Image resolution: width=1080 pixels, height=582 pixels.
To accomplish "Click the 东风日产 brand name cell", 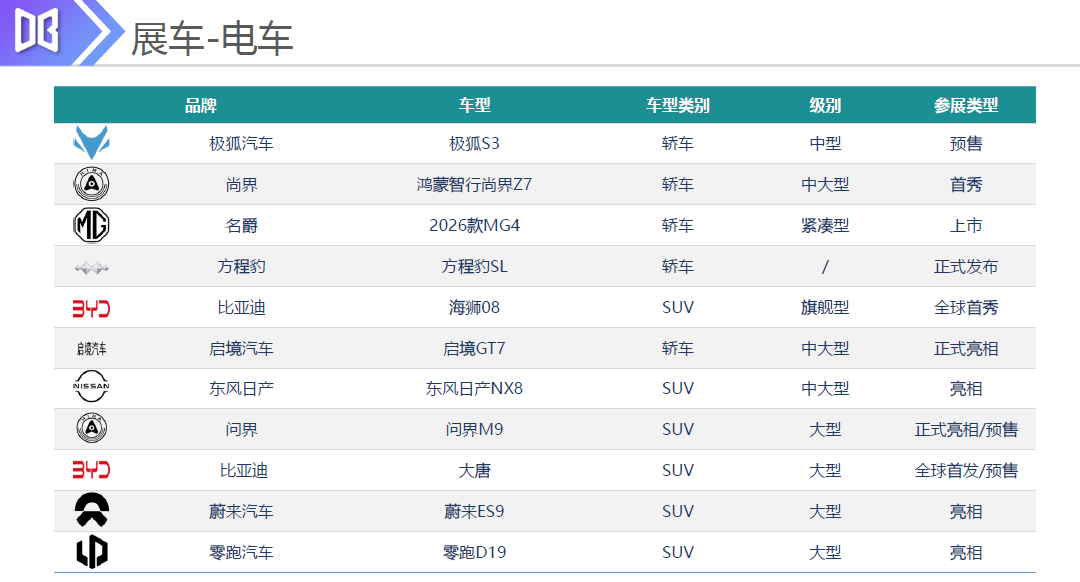I will (241, 388).
